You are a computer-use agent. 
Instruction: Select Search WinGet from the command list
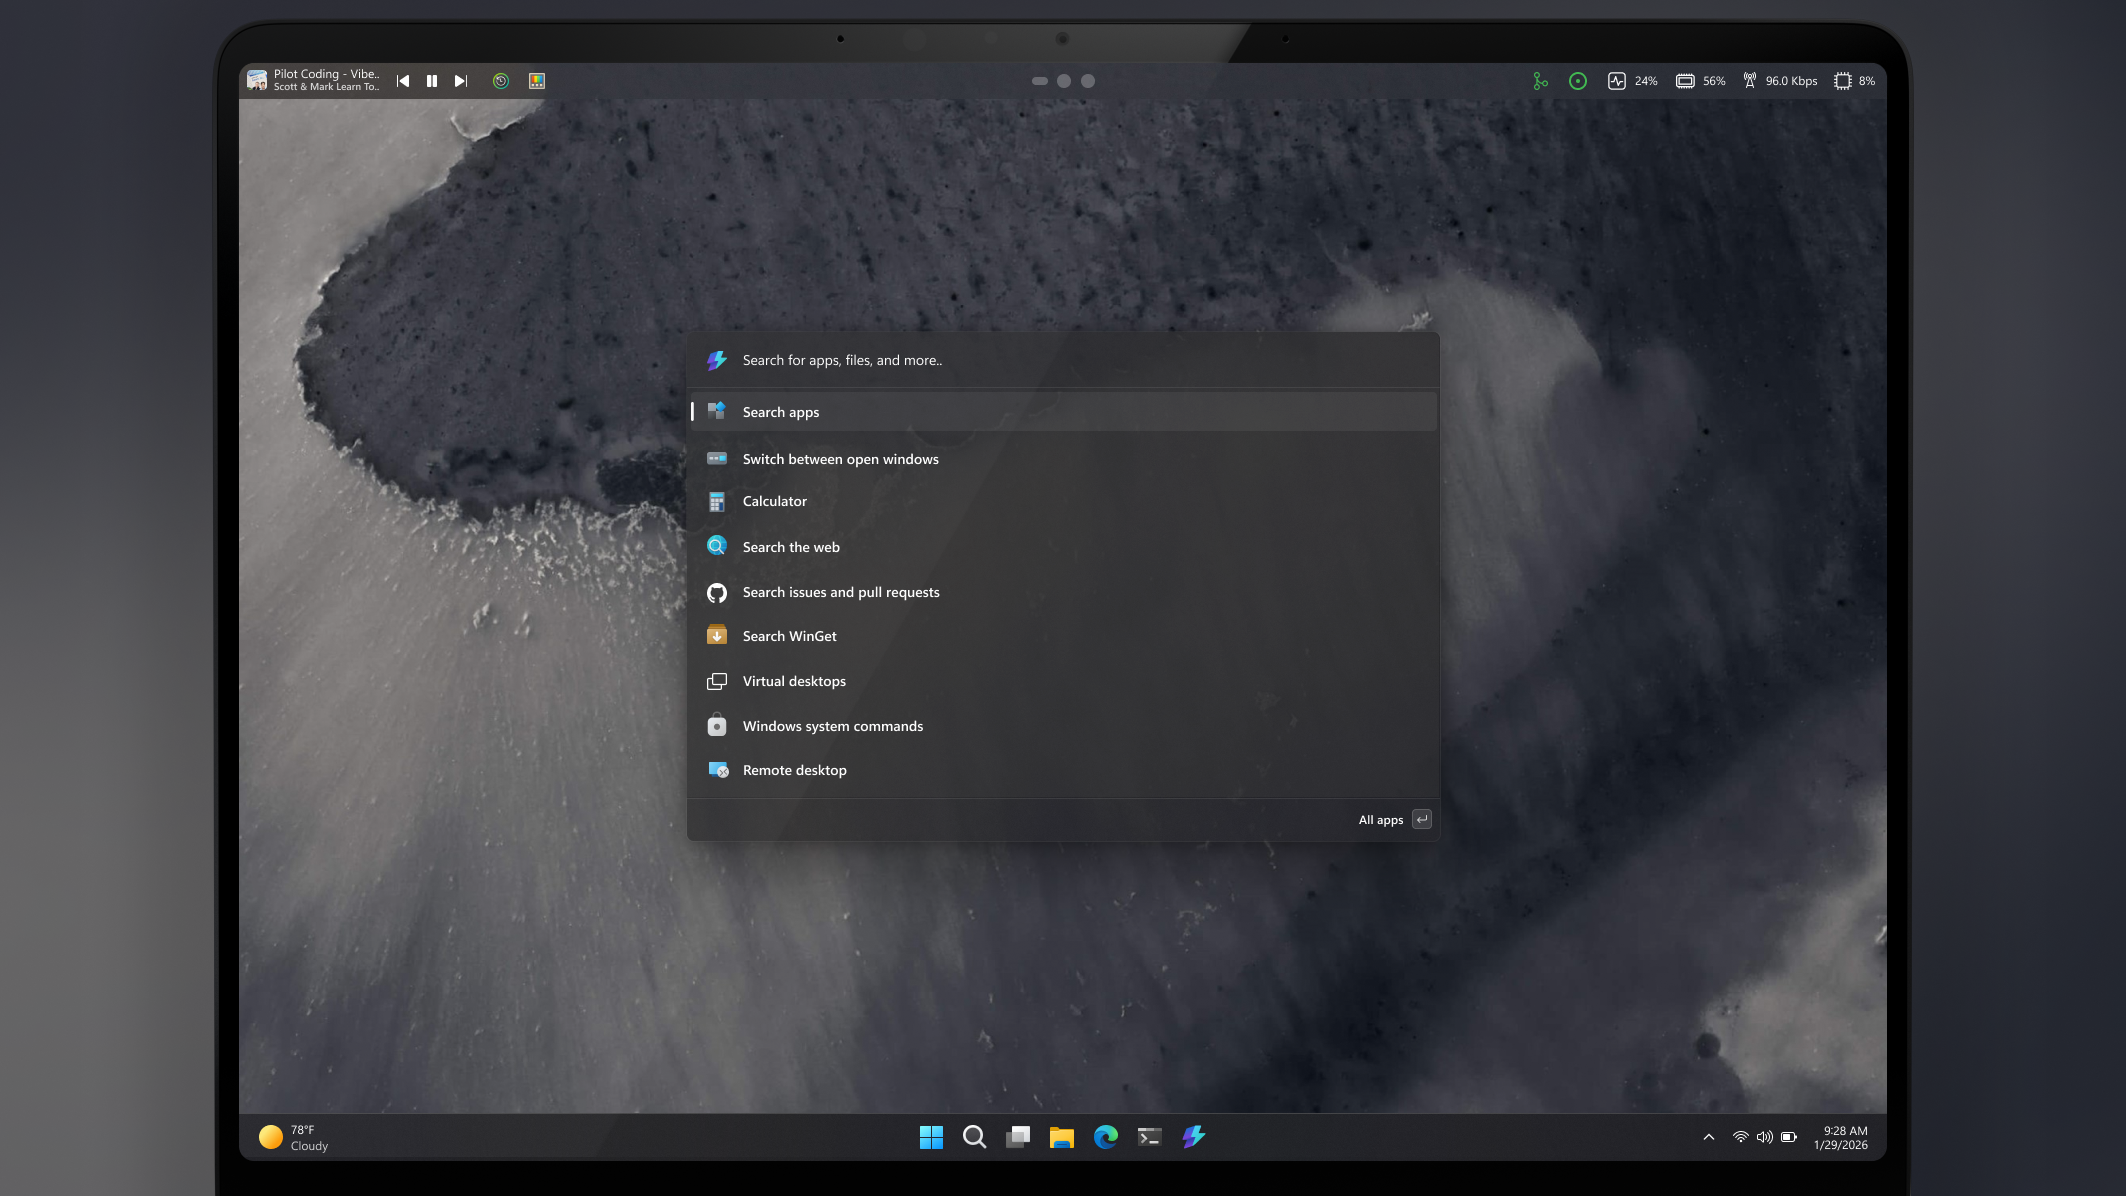[788, 635]
